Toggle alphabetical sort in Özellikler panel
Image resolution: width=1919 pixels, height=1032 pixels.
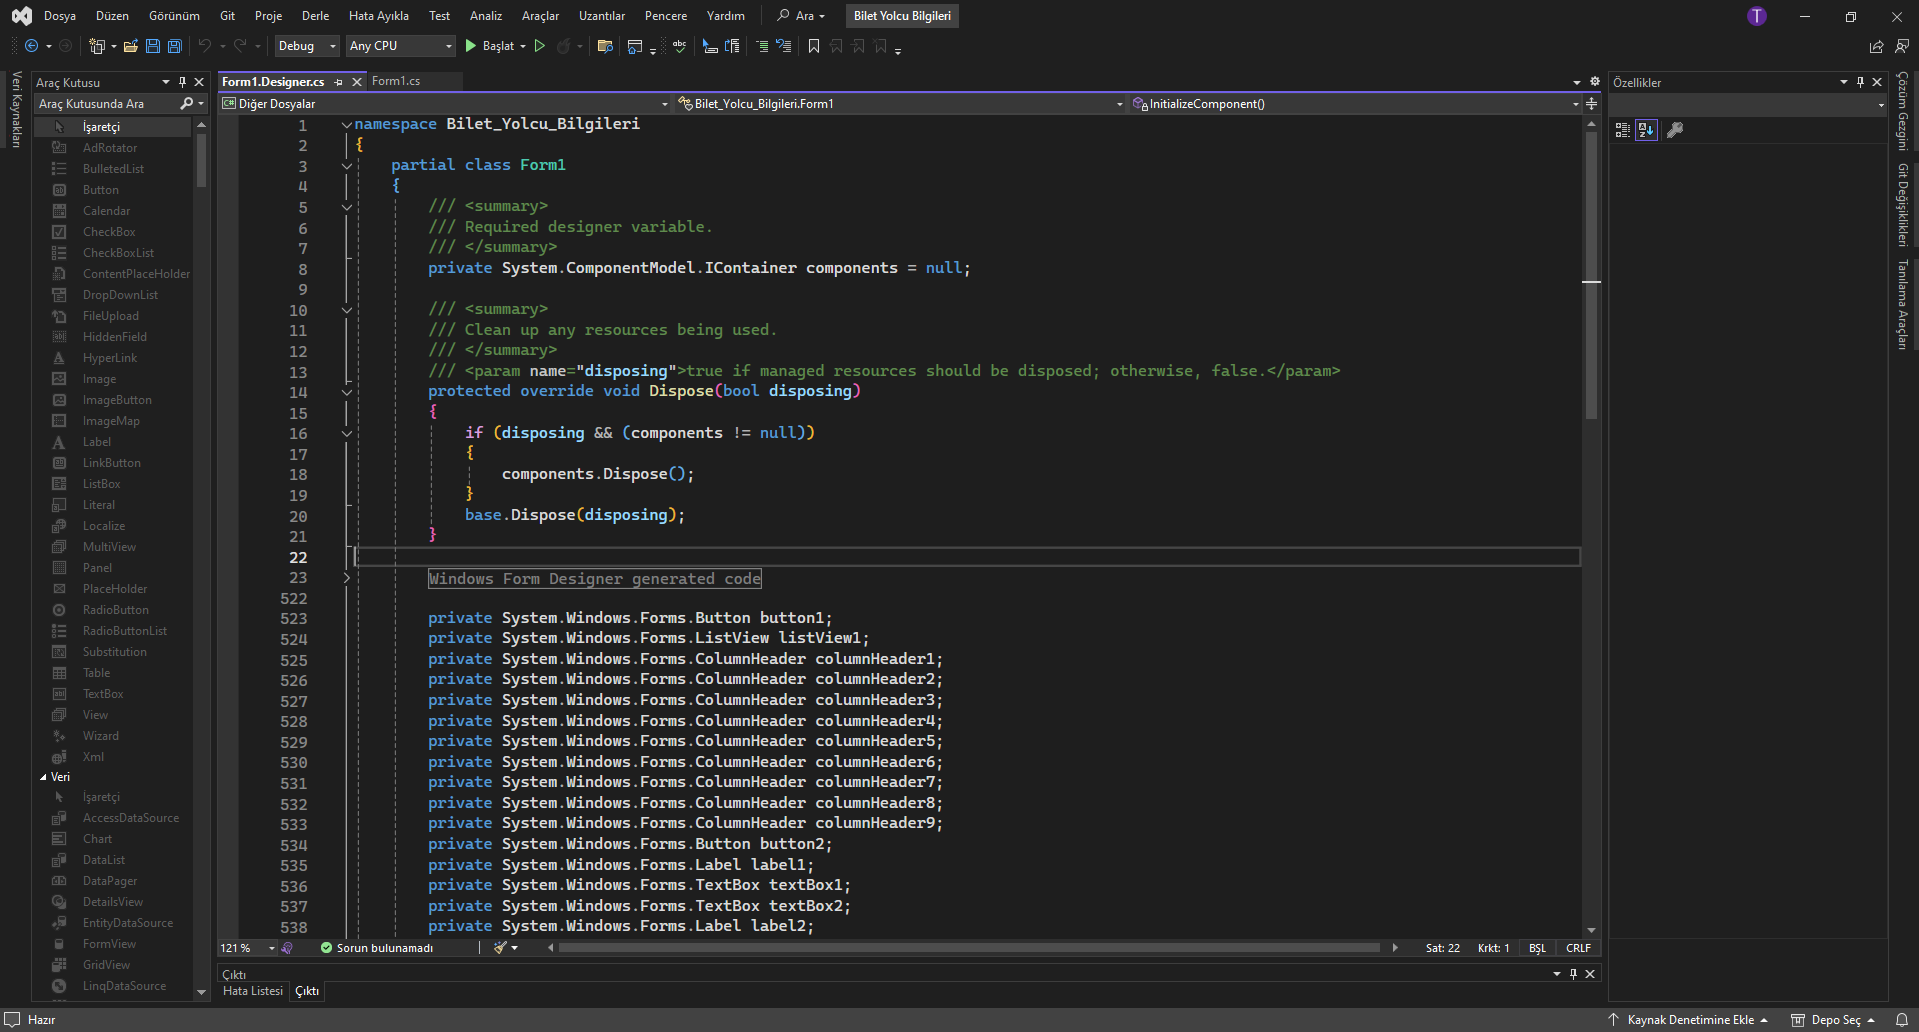1646,130
